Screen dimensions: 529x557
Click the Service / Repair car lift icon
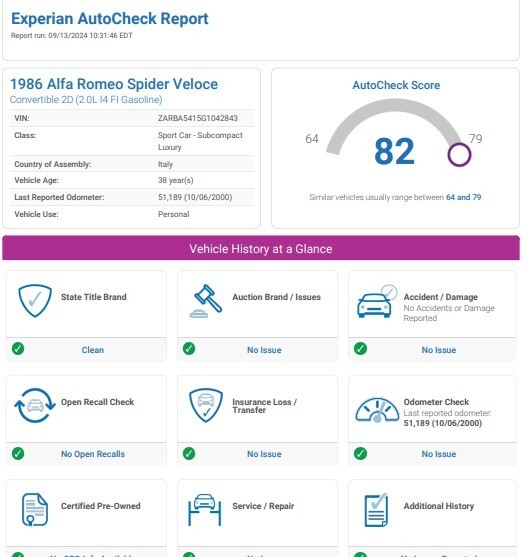(205, 510)
